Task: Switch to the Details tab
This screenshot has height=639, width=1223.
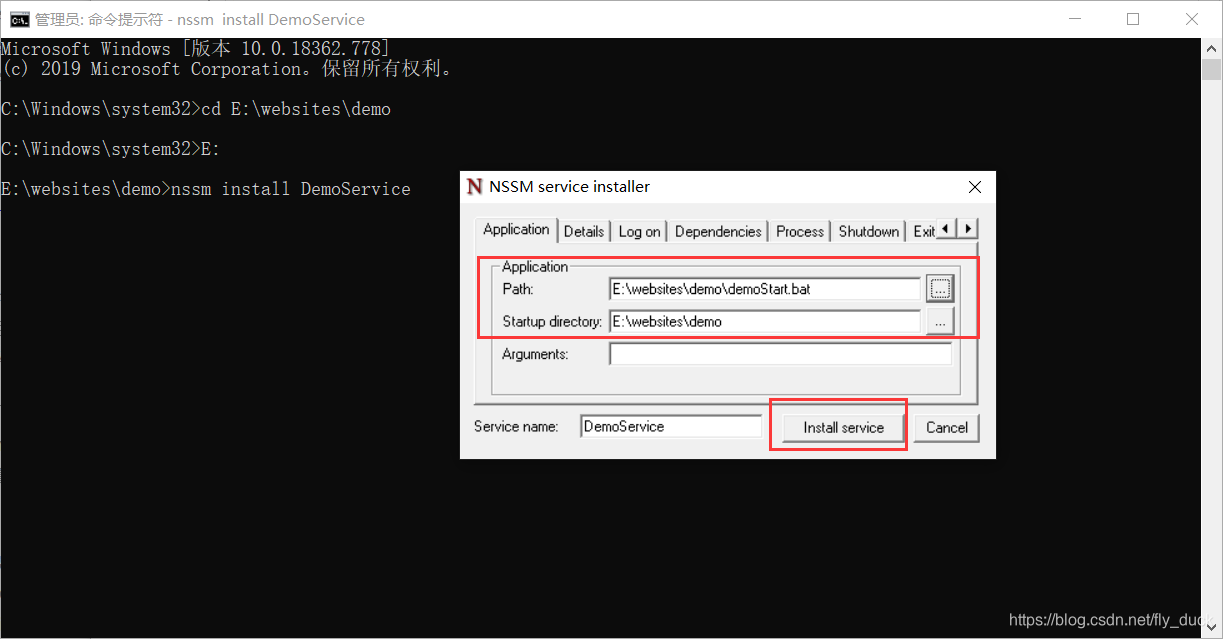Action: pos(584,231)
